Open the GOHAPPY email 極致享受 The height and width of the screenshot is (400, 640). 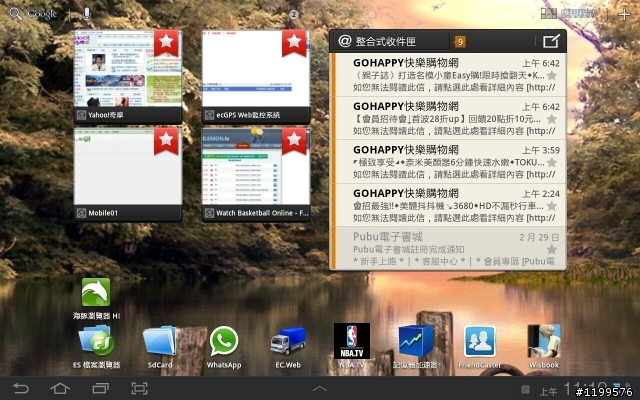click(x=448, y=162)
